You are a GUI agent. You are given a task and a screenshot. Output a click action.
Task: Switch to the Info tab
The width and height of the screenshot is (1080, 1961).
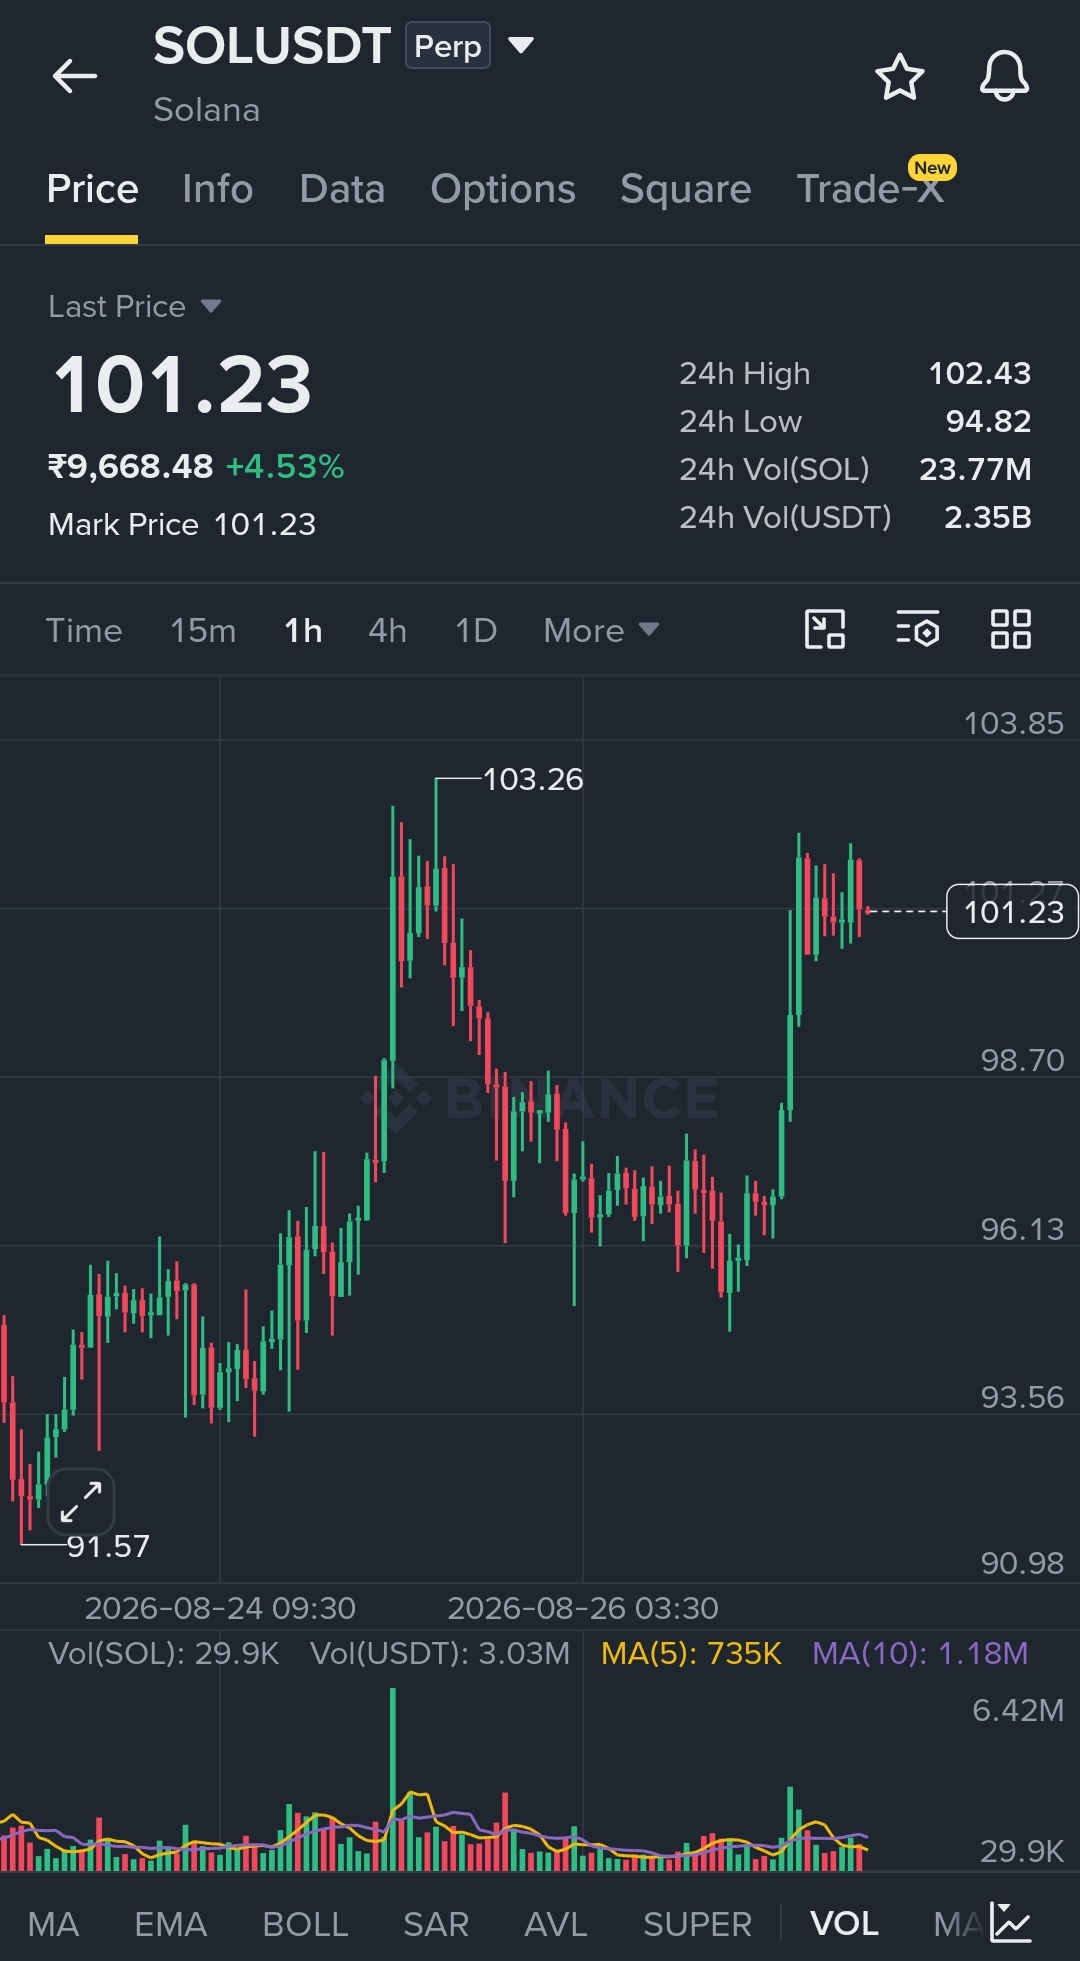click(x=218, y=189)
